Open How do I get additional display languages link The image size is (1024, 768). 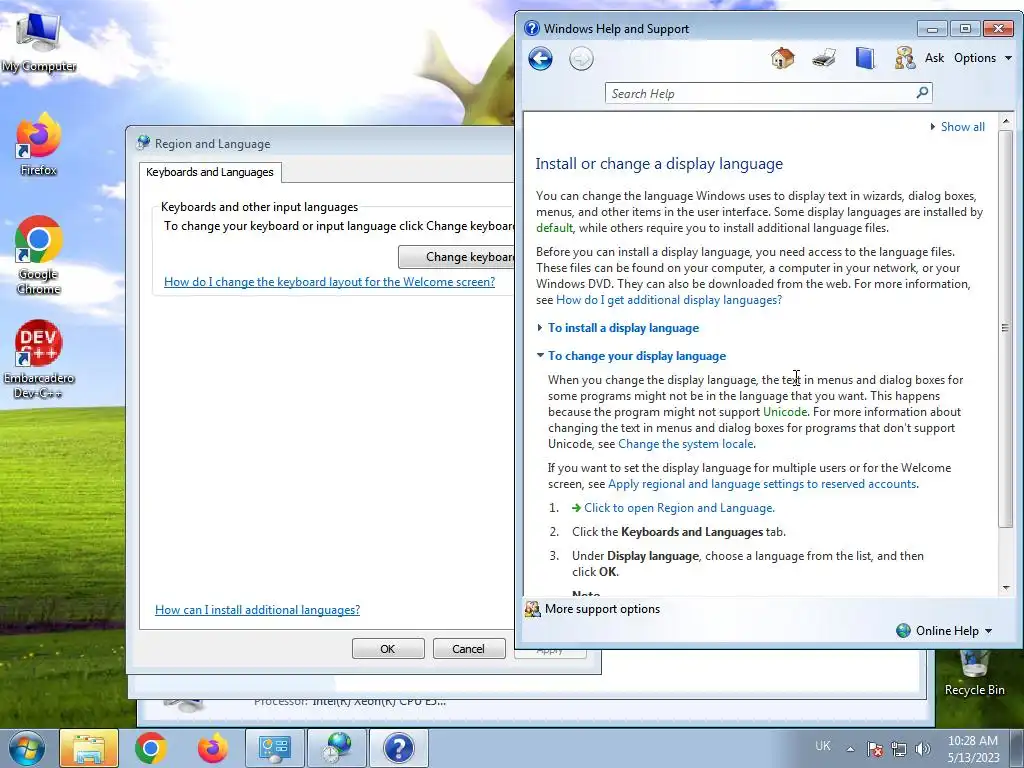[x=669, y=300]
